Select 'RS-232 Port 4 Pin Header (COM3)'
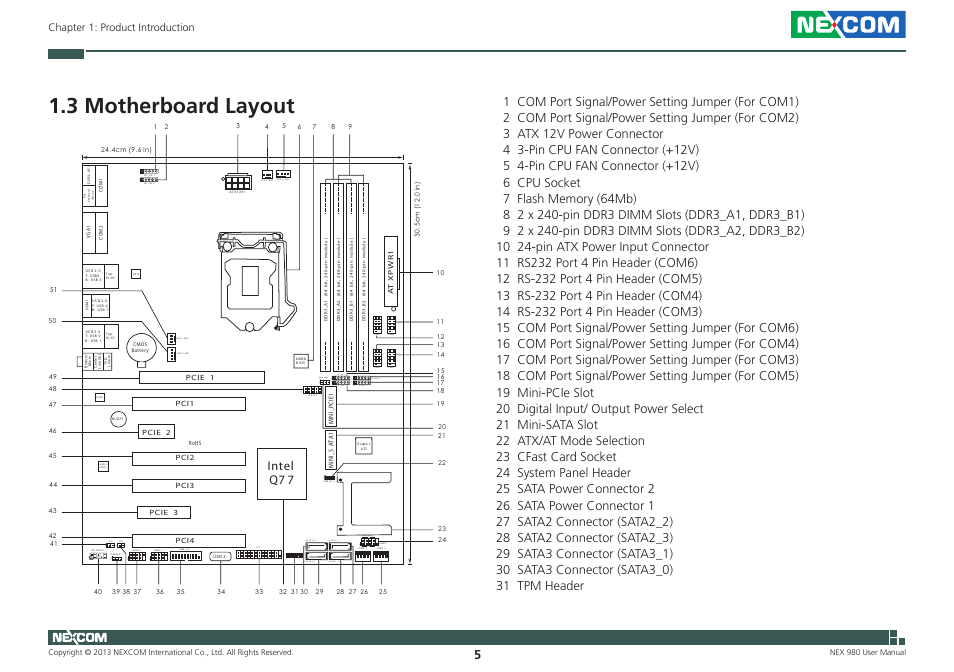This screenshot has width=954, height=672. tap(610, 312)
